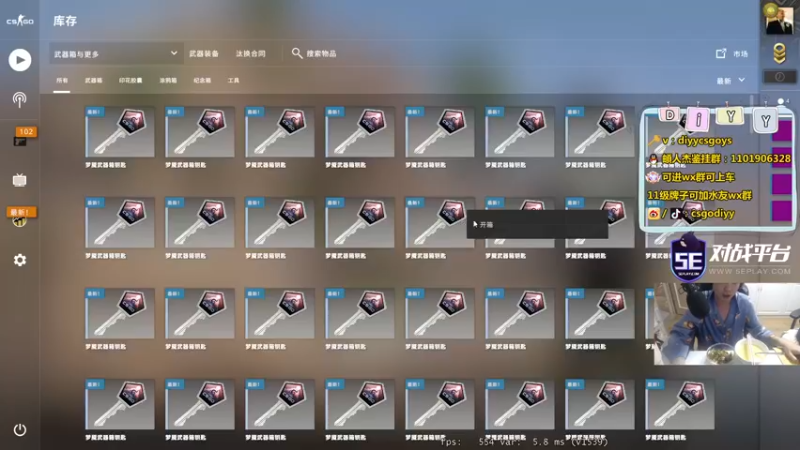This screenshot has width=800, height=450.
Task: Select the fifth key in the bottom row
Action: click(x=440, y=404)
